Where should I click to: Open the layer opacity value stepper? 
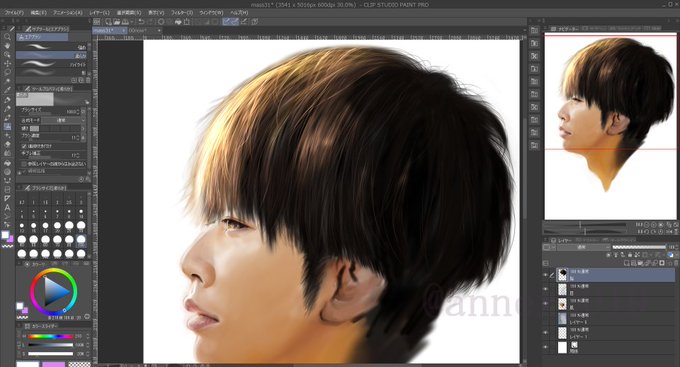(677, 247)
